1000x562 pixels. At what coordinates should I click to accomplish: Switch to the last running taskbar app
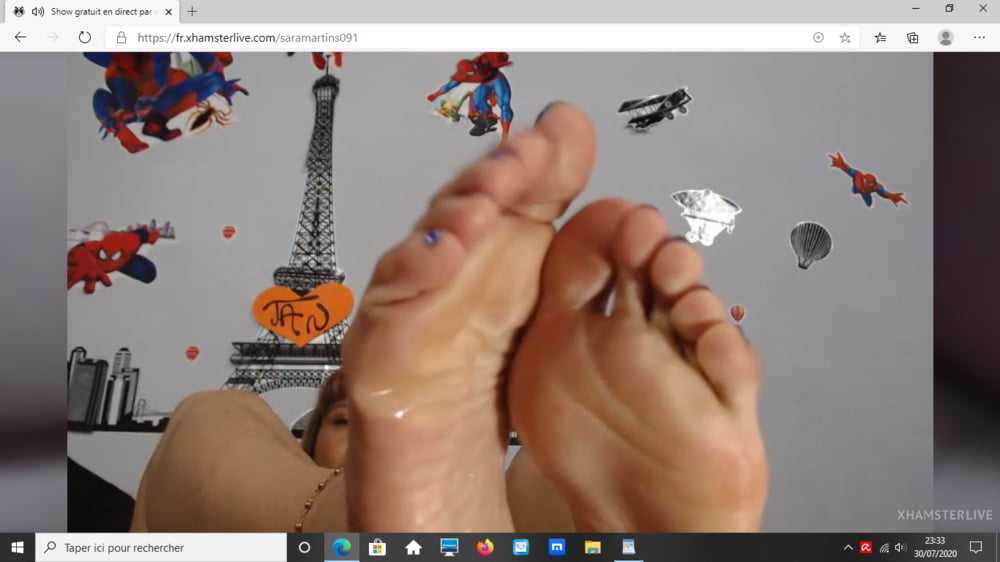tap(628, 547)
